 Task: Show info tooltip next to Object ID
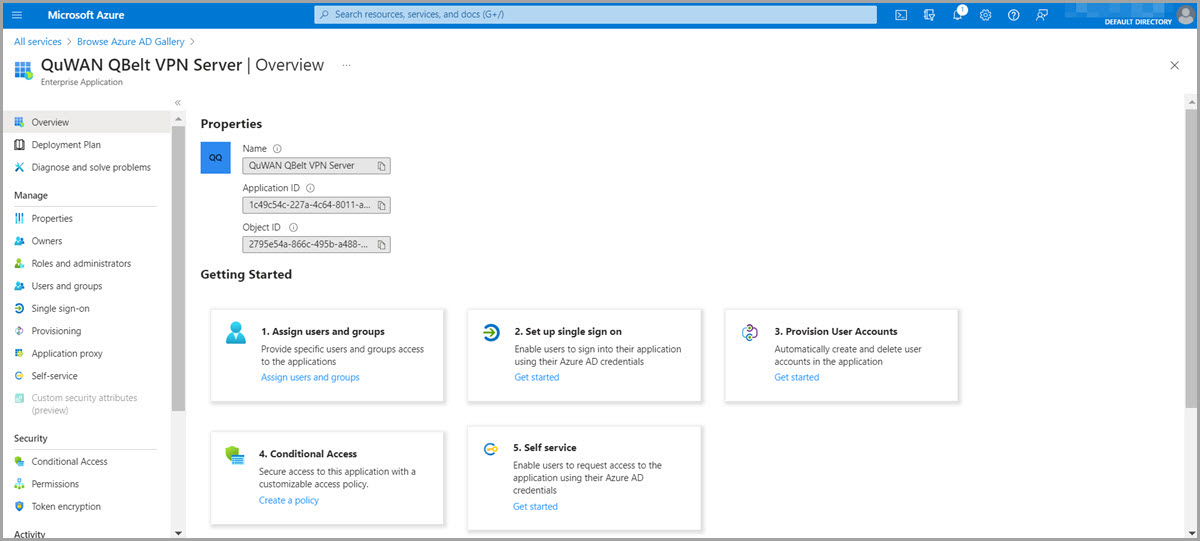point(293,227)
